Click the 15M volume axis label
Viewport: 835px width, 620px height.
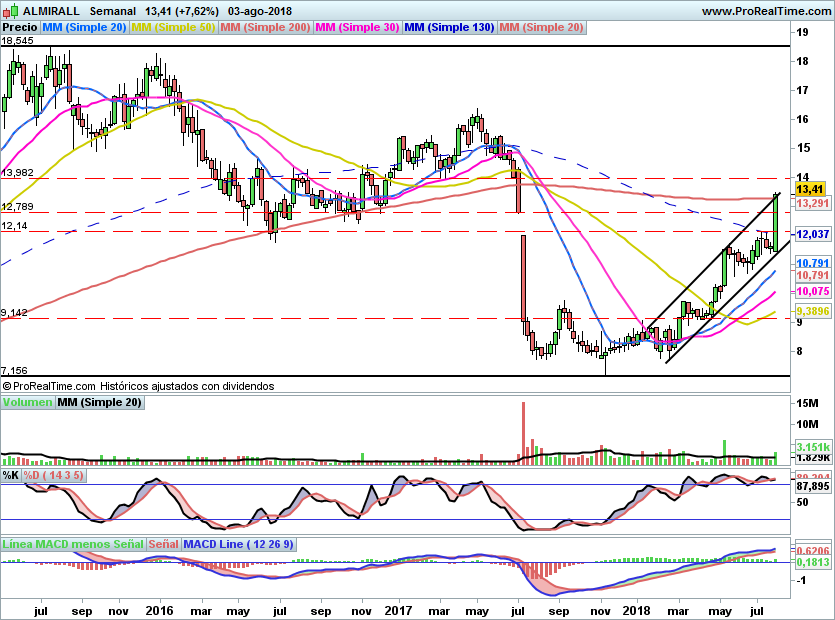(x=807, y=403)
